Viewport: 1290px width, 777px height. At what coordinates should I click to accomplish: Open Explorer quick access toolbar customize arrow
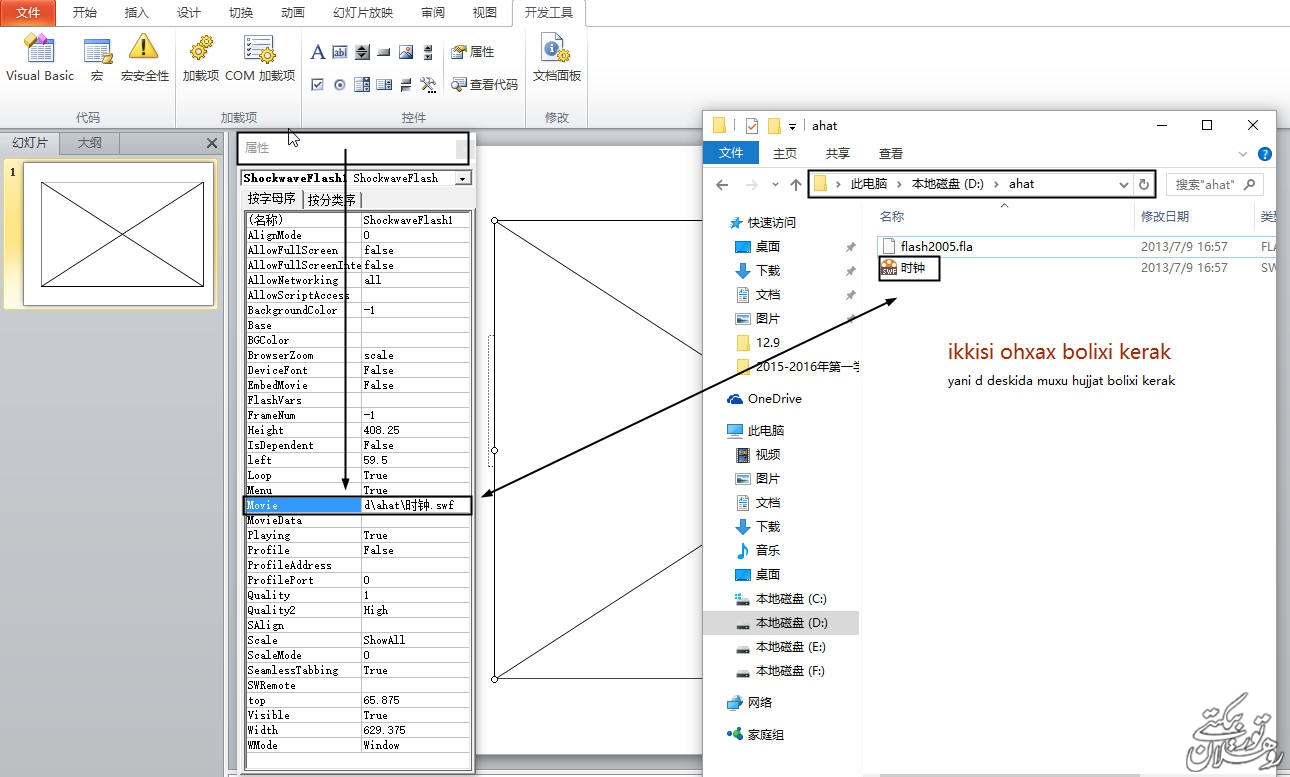pyautogui.click(x=792, y=126)
